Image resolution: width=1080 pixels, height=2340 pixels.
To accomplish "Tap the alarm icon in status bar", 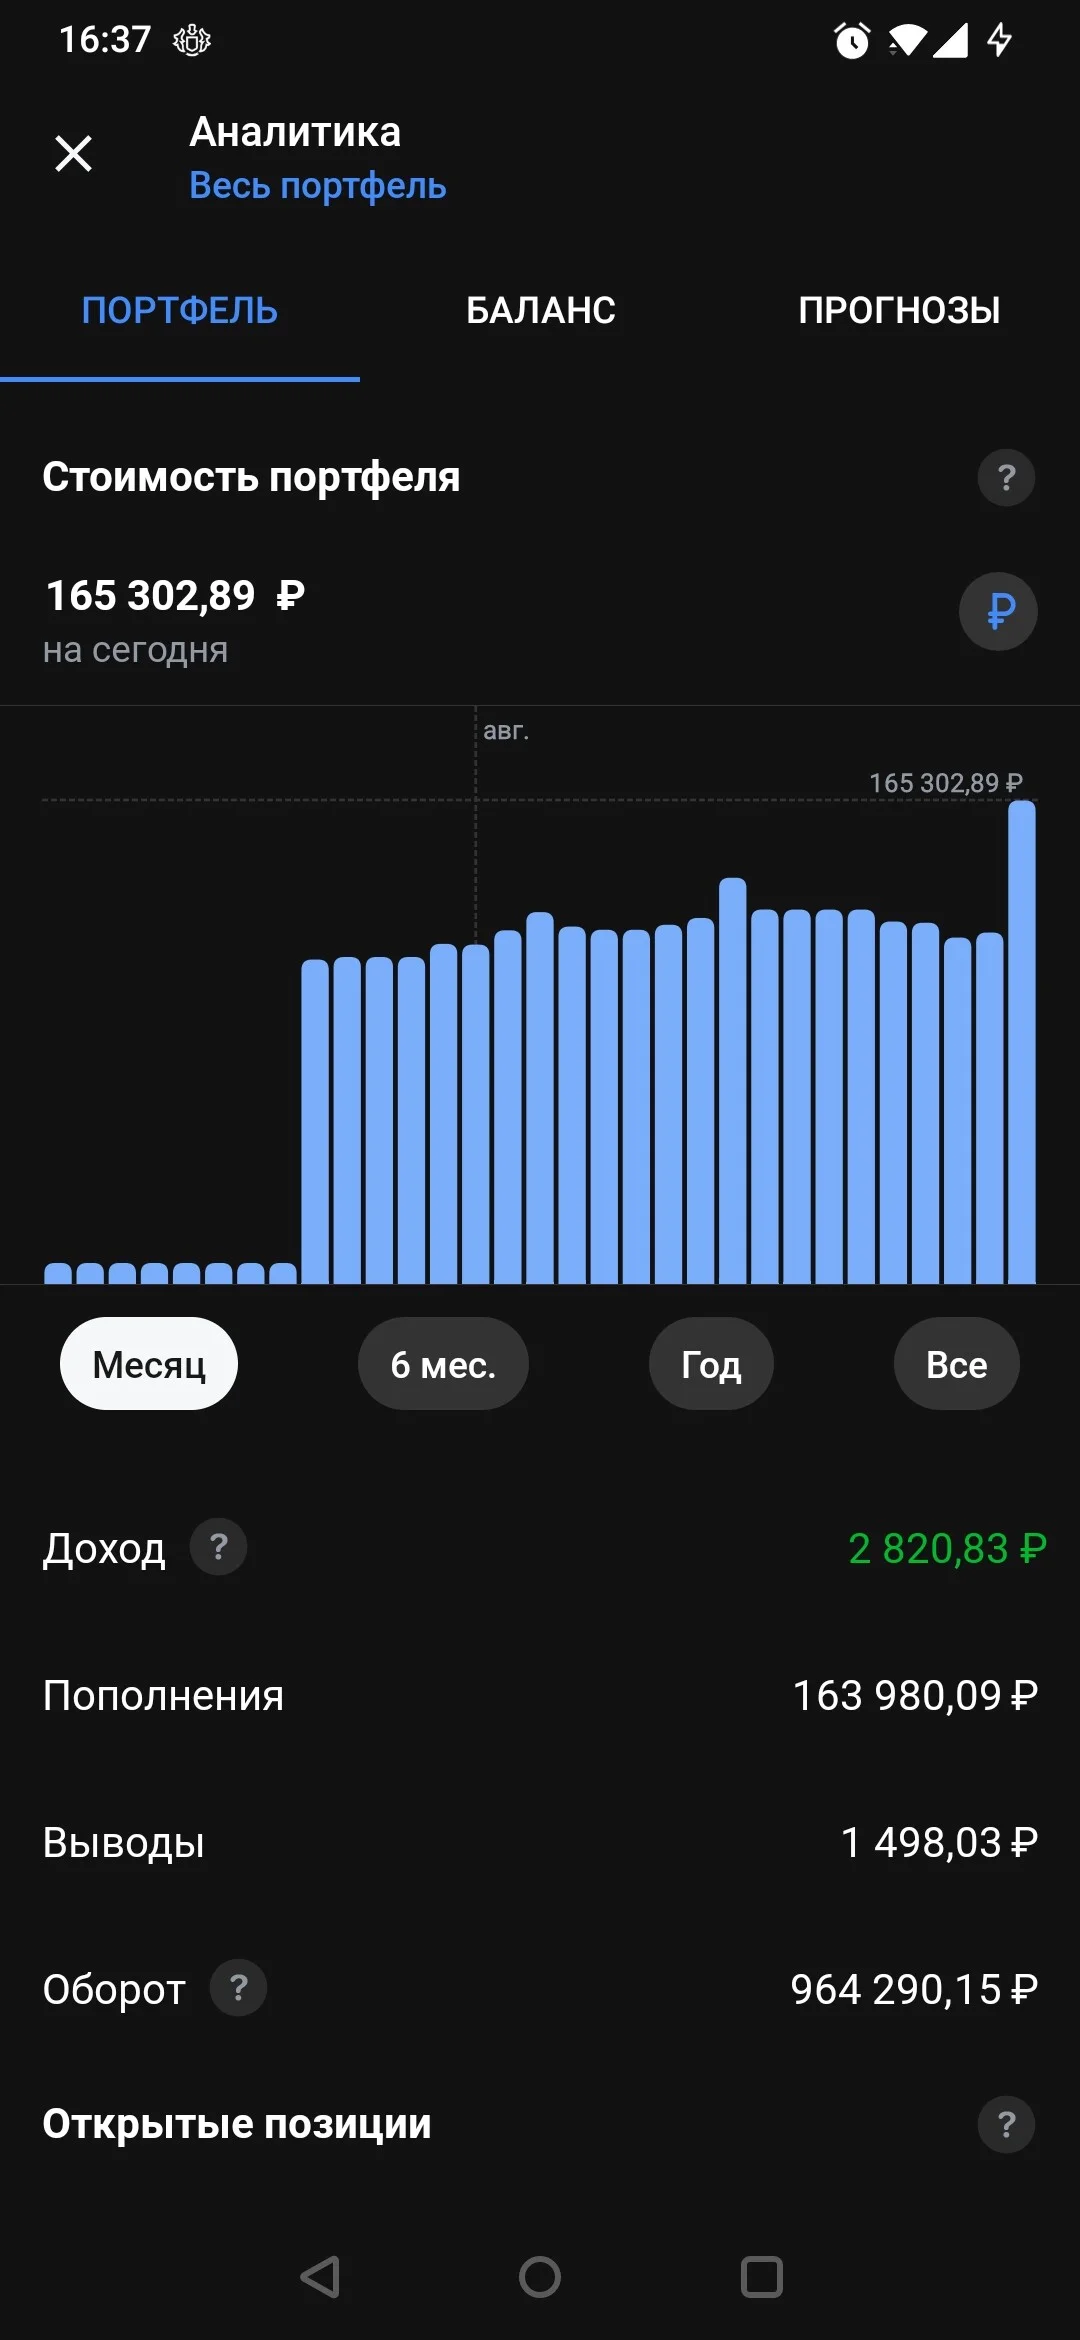I will click(x=852, y=40).
